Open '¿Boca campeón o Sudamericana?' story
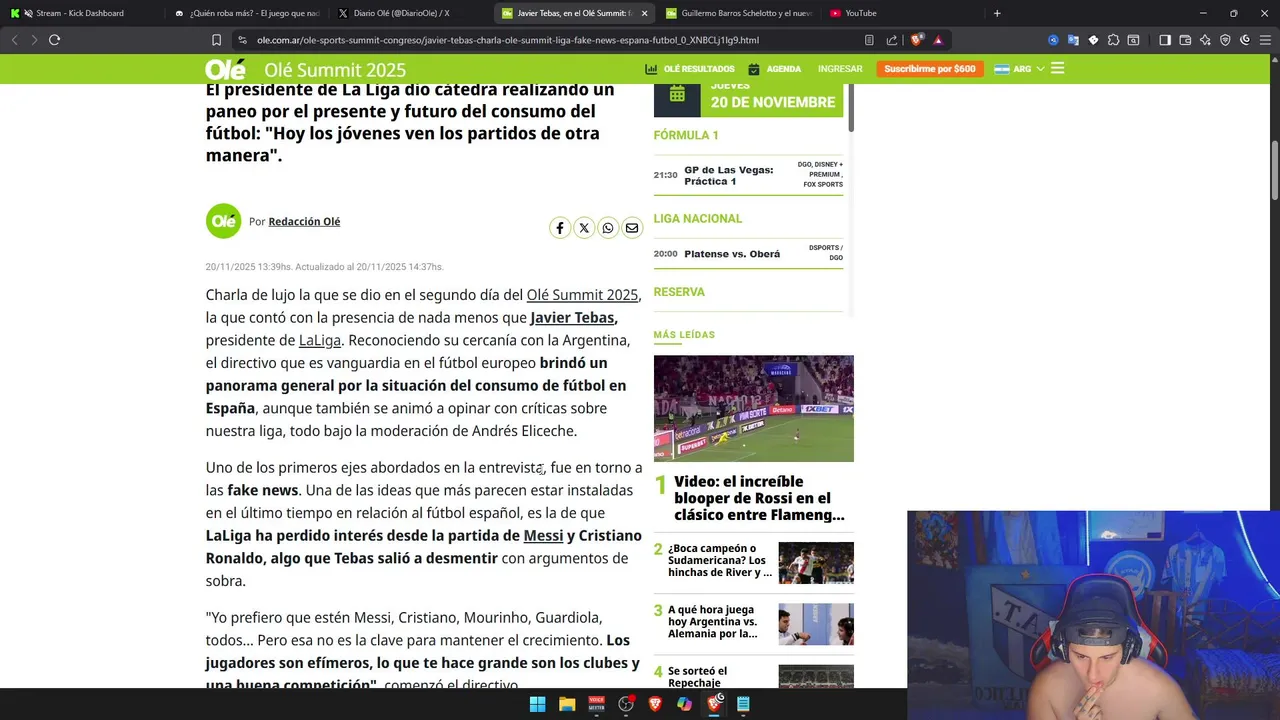This screenshot has height=720, width=1280. click(720, 560)
